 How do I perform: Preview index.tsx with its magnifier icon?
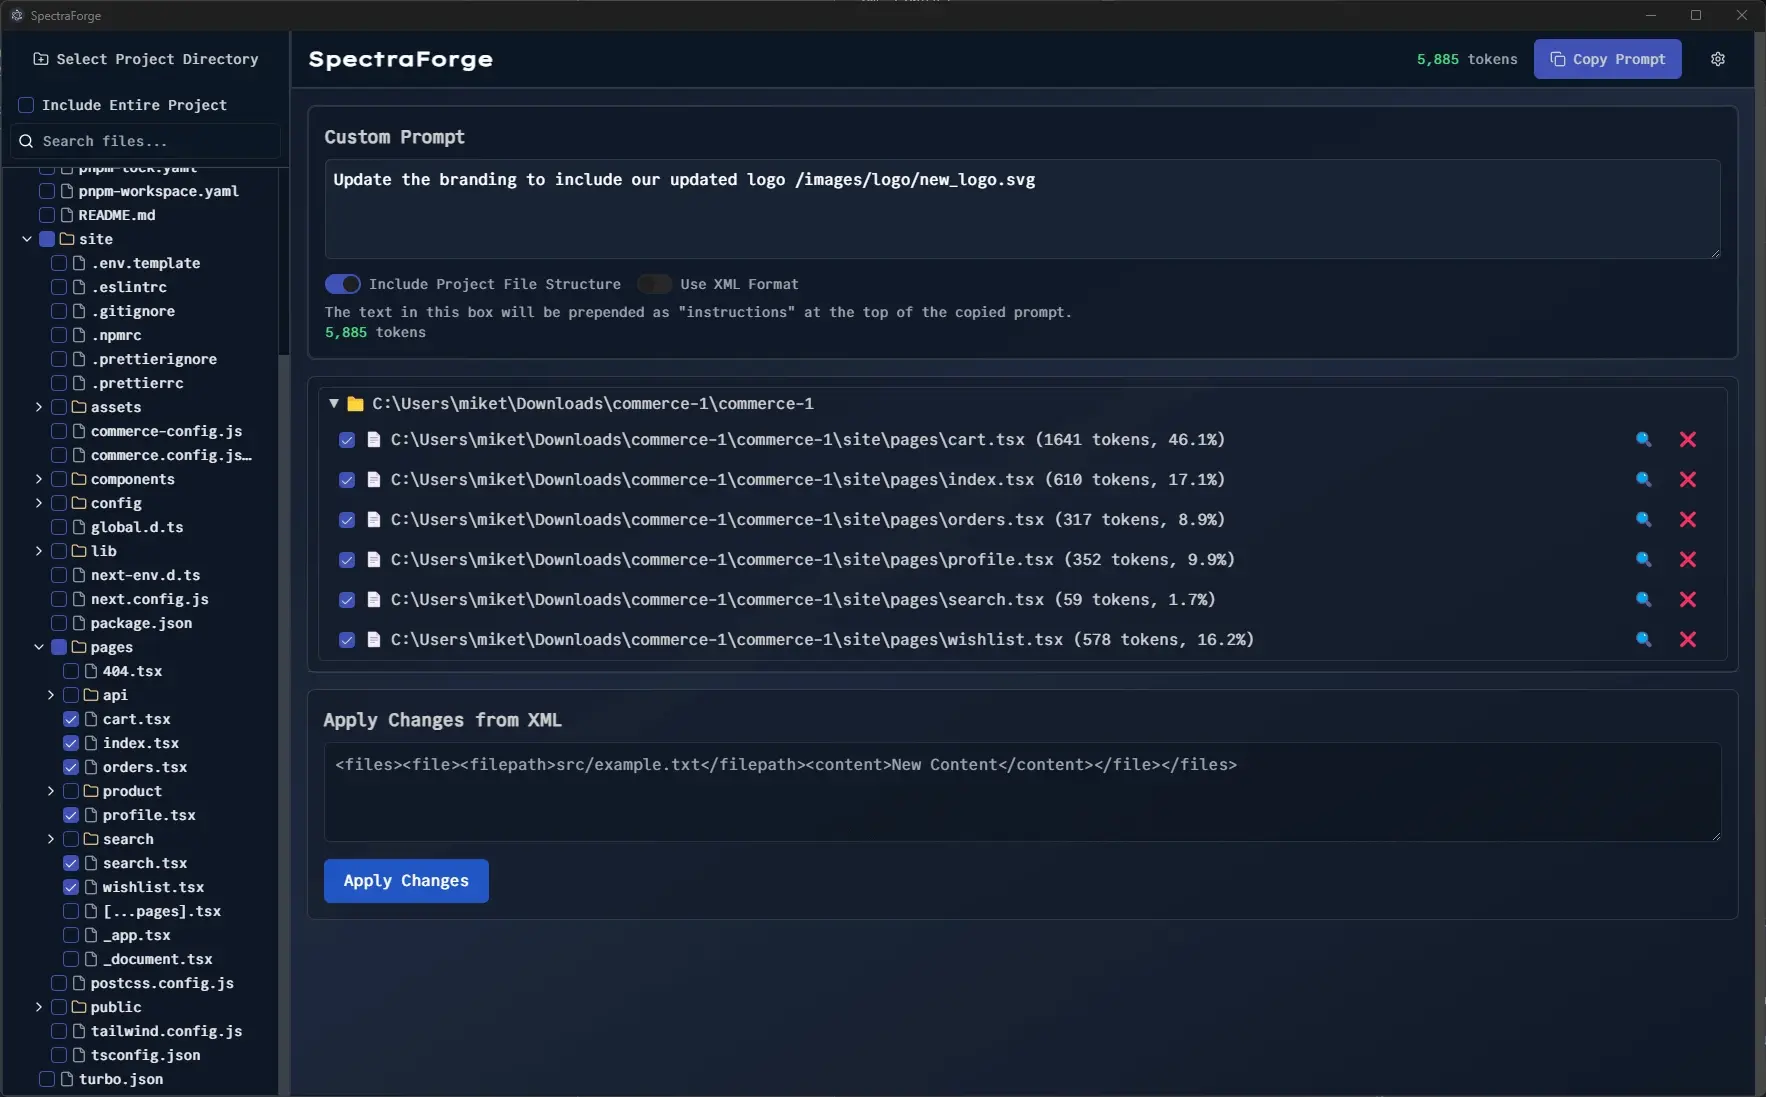1643,479
